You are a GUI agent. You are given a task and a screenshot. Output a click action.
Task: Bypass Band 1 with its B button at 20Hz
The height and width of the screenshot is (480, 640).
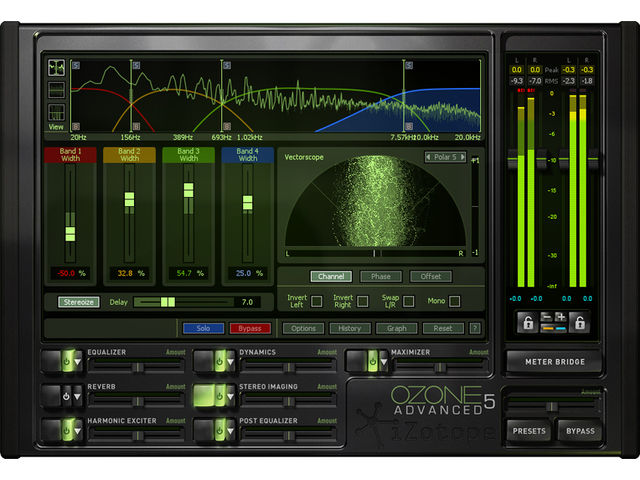(76, 126)
